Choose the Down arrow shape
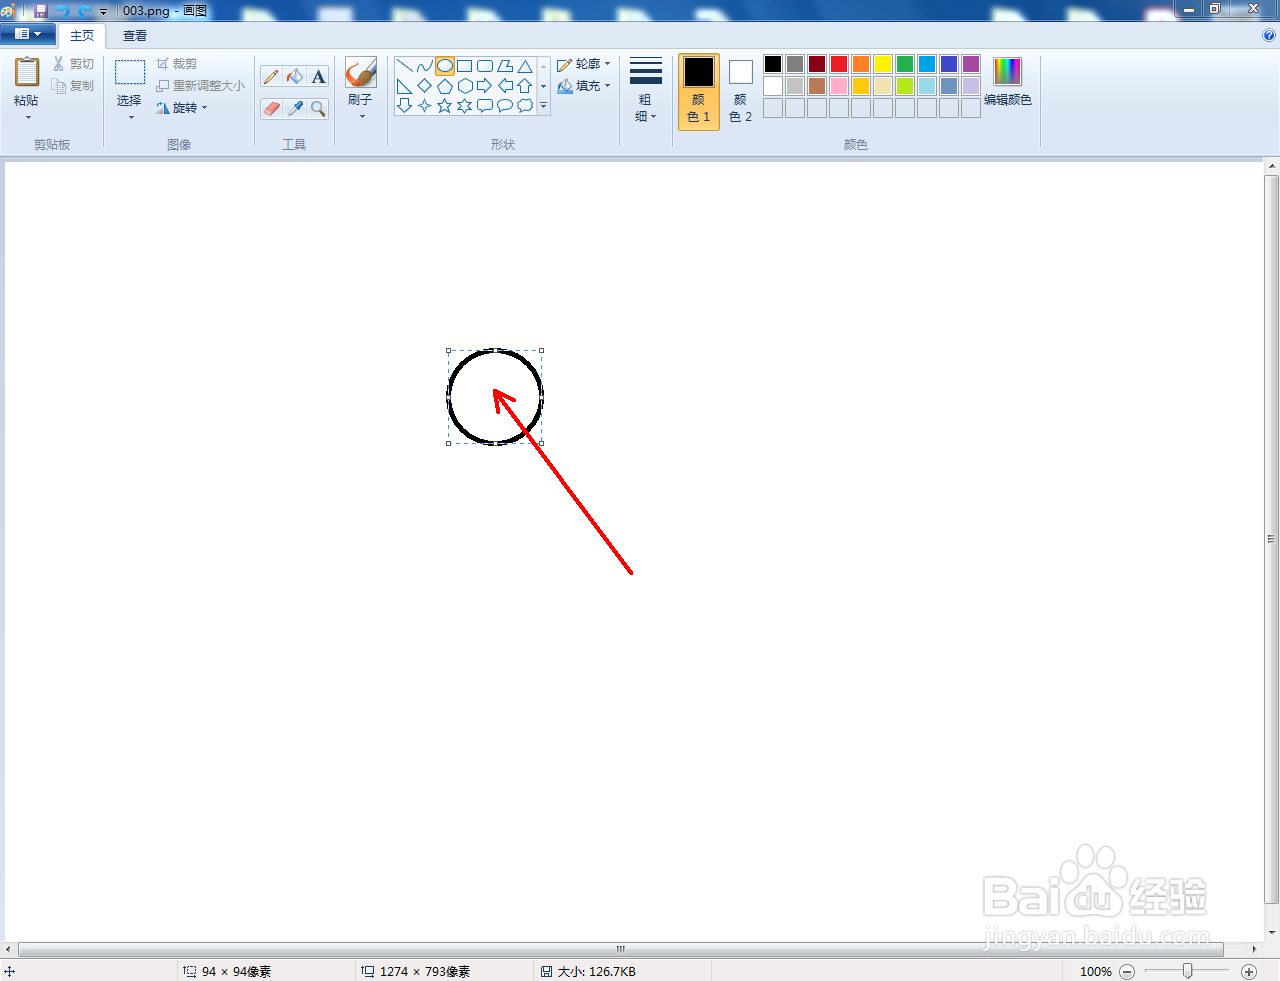 [x=405, y=105]
